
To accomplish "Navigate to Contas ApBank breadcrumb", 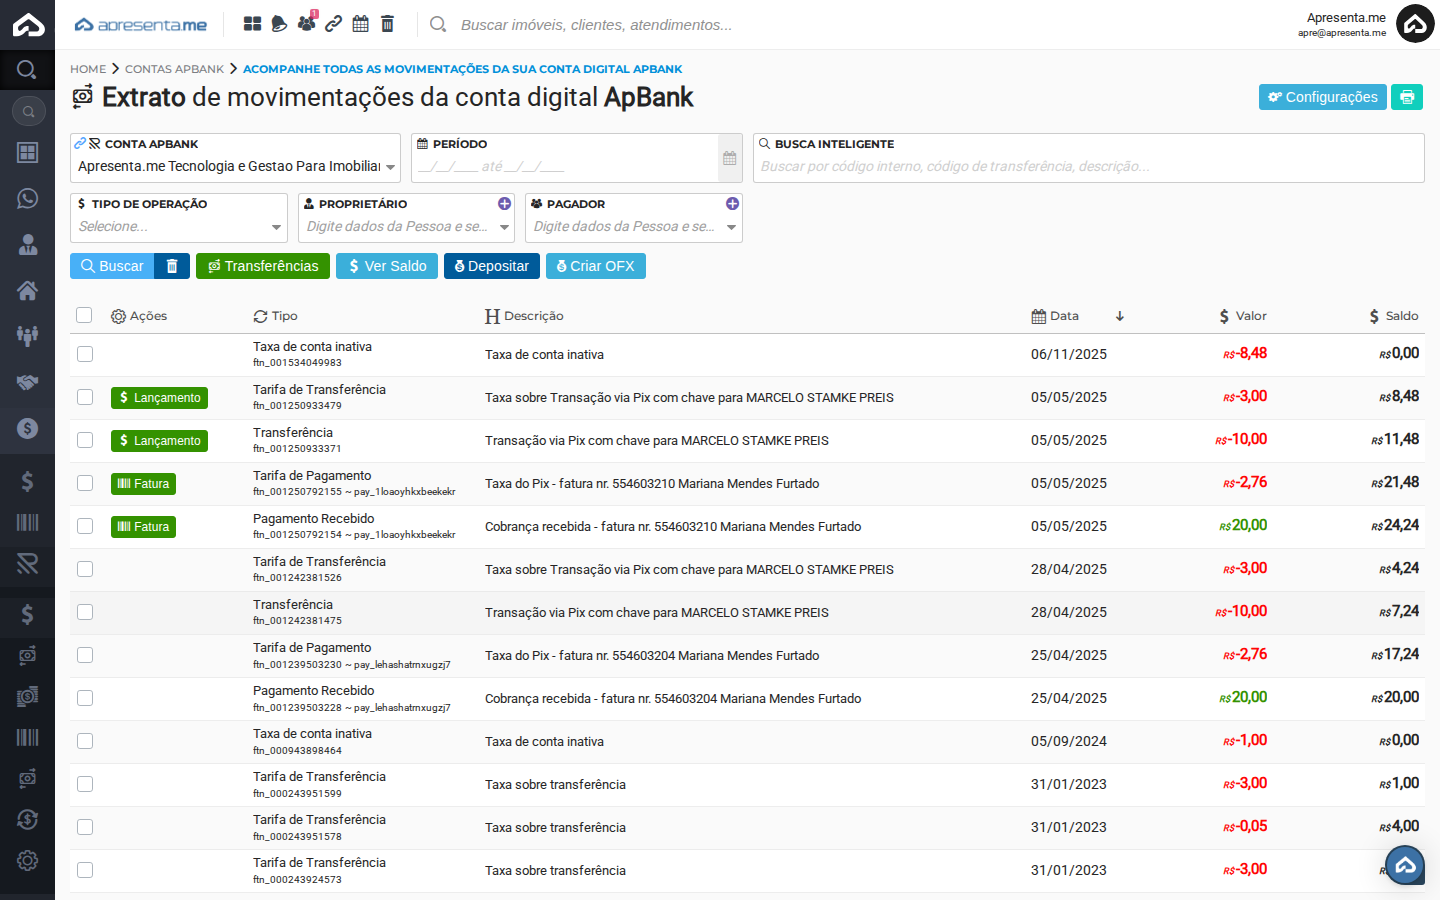I will coord(174,69).
